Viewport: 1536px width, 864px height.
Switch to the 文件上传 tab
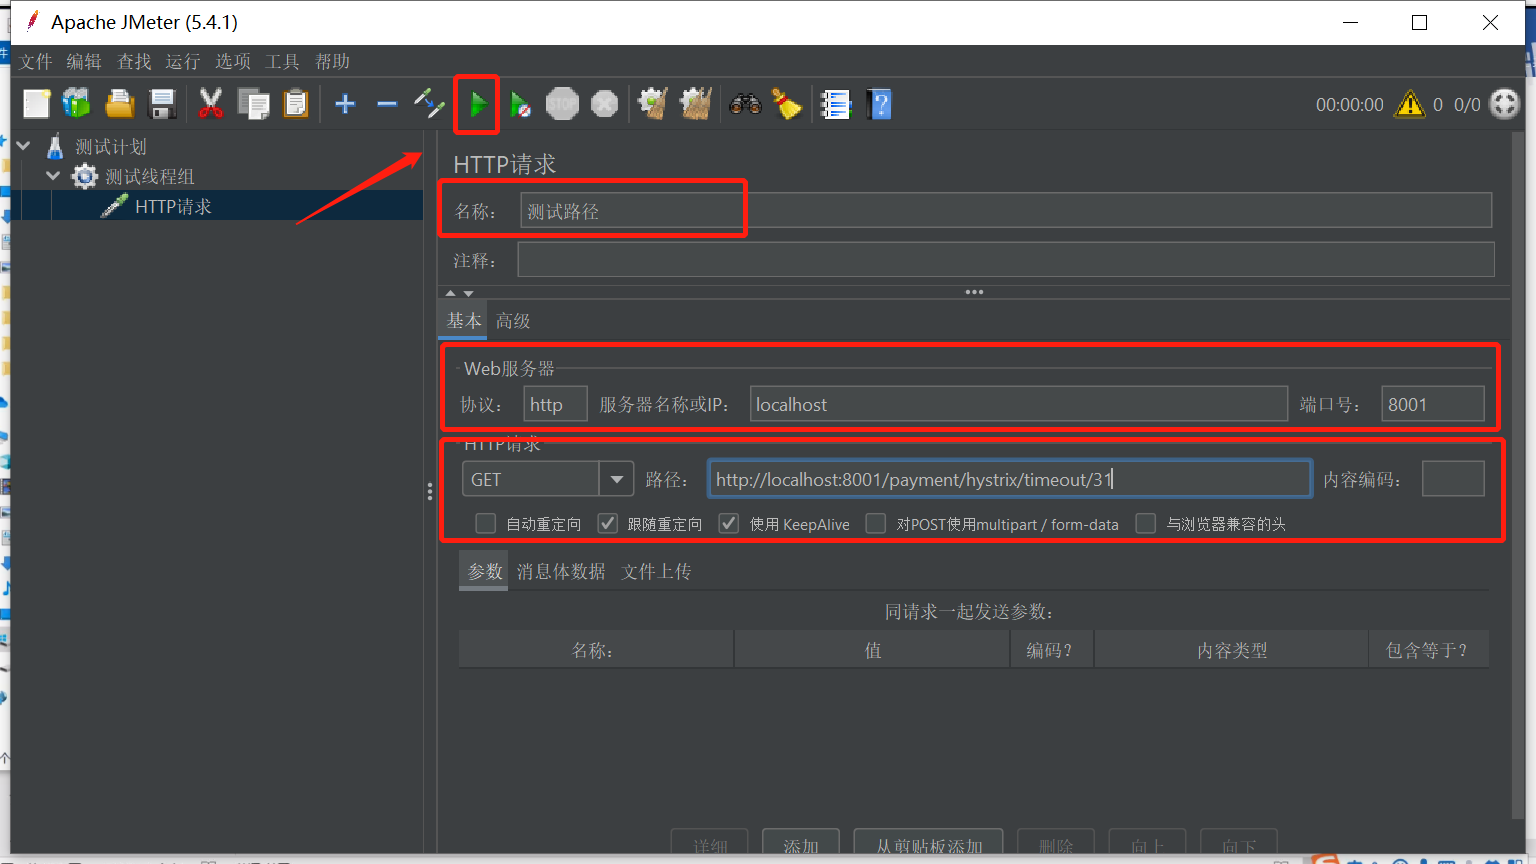coord(656,571)
